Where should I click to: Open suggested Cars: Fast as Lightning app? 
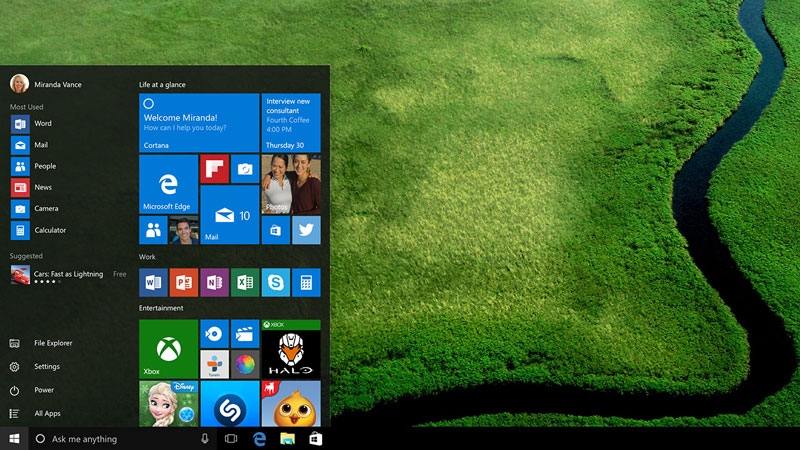pos(68,275)
